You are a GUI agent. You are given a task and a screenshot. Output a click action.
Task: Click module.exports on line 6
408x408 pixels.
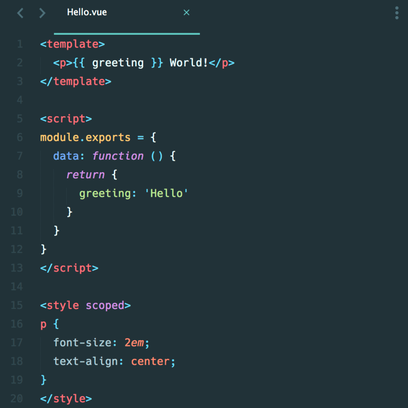click(x=85, y=137)
